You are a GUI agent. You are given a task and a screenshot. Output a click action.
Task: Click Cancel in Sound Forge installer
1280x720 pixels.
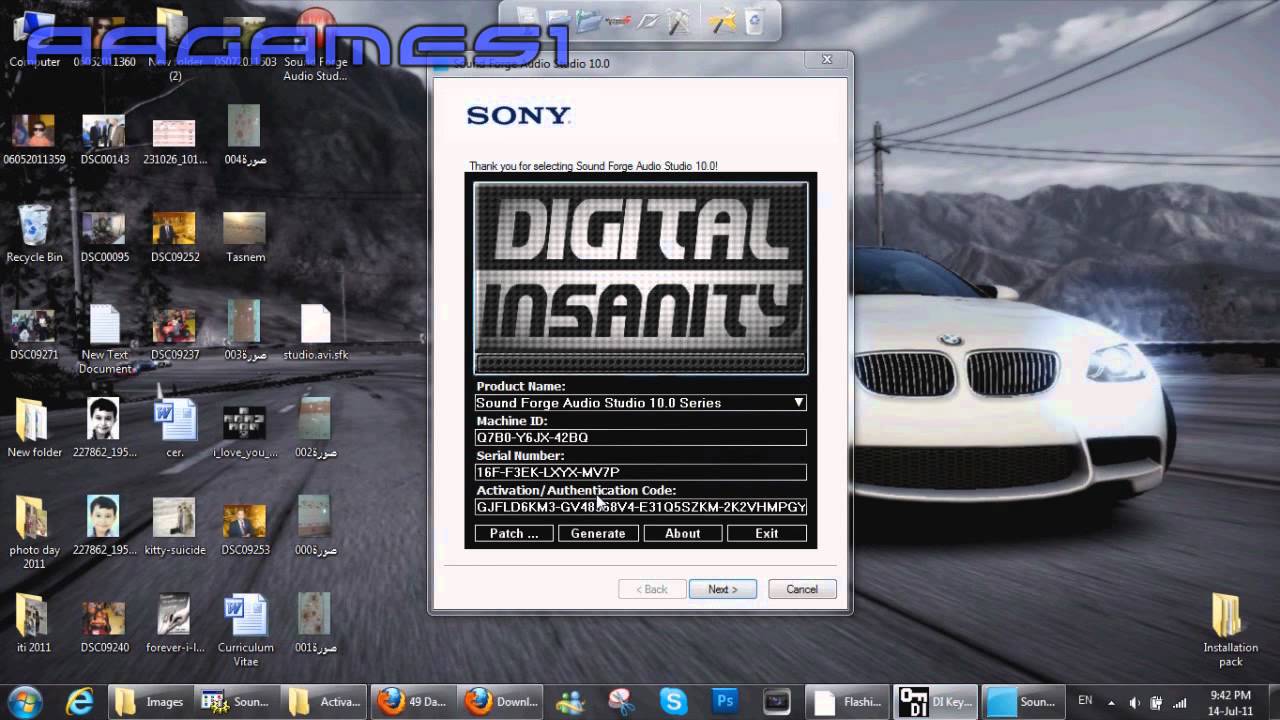tap(801, 589)
